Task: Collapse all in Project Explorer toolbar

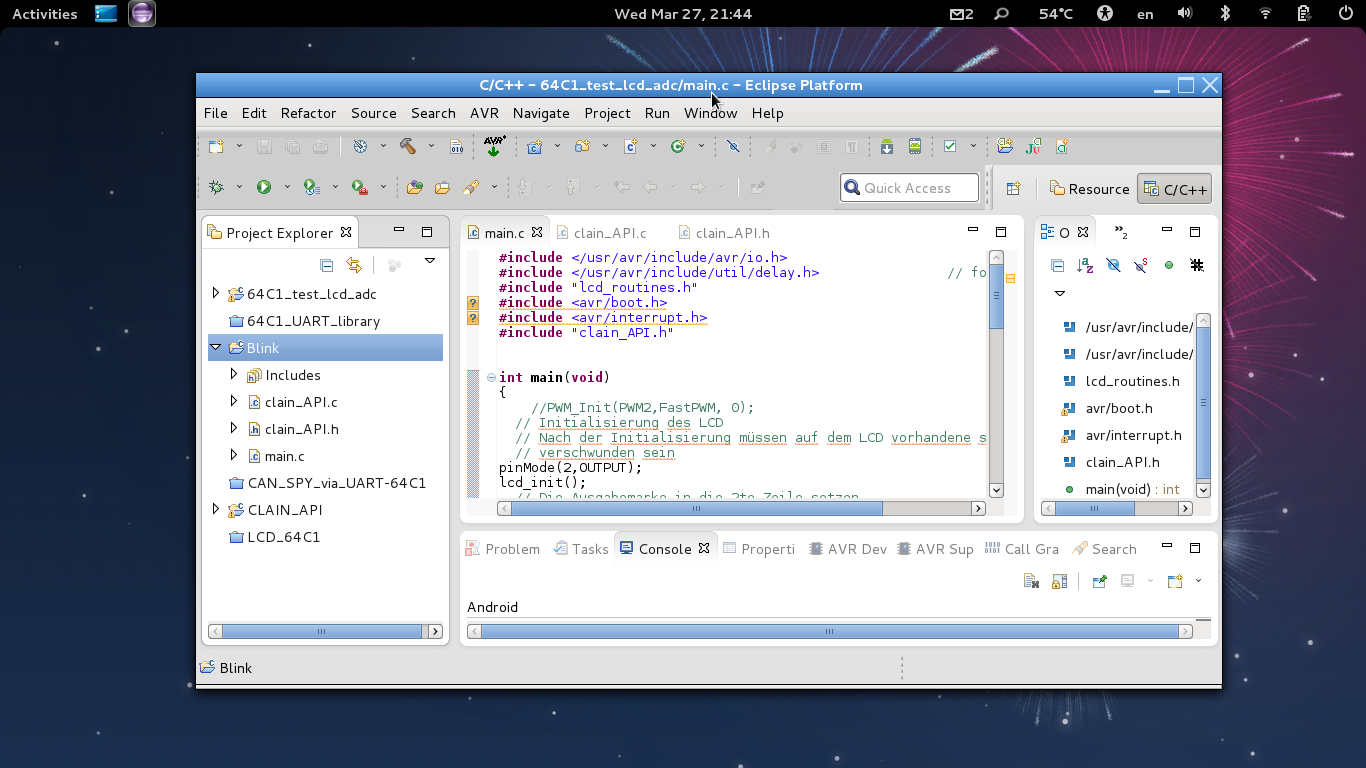Action: 326,265
